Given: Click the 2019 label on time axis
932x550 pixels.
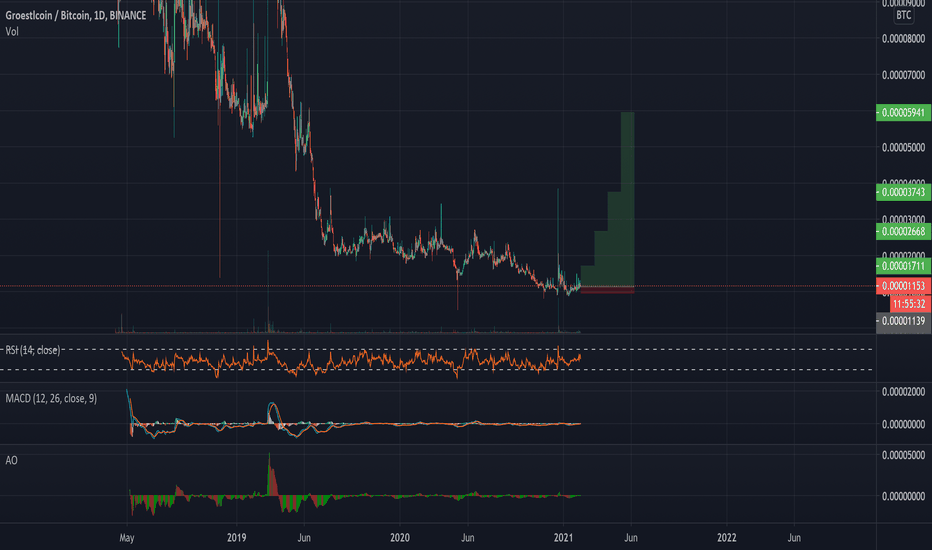Looking at the screenshot, I should (x=237, y=538).
